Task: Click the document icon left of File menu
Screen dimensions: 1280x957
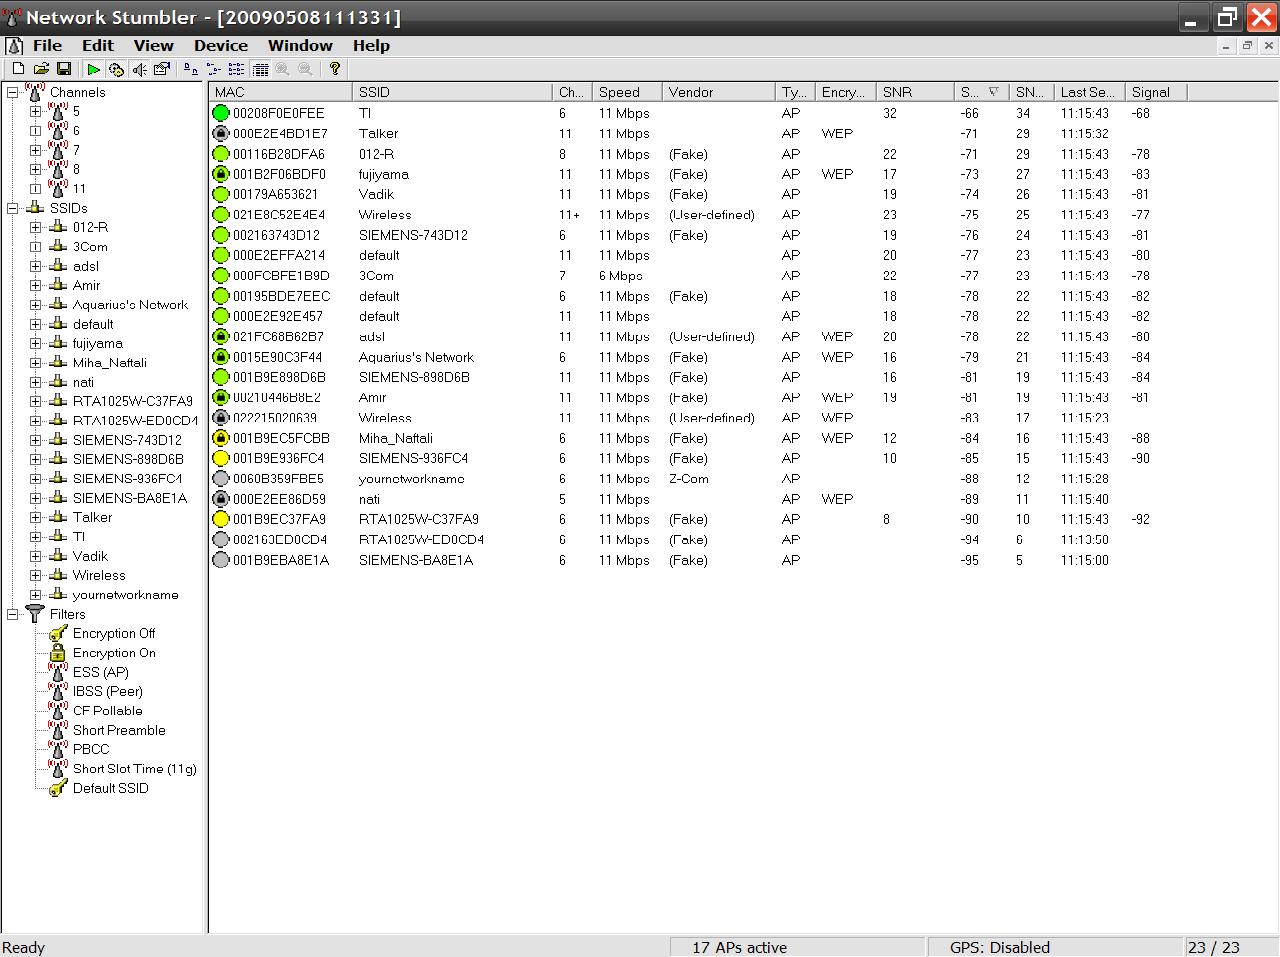Action: tap(14, 46)
